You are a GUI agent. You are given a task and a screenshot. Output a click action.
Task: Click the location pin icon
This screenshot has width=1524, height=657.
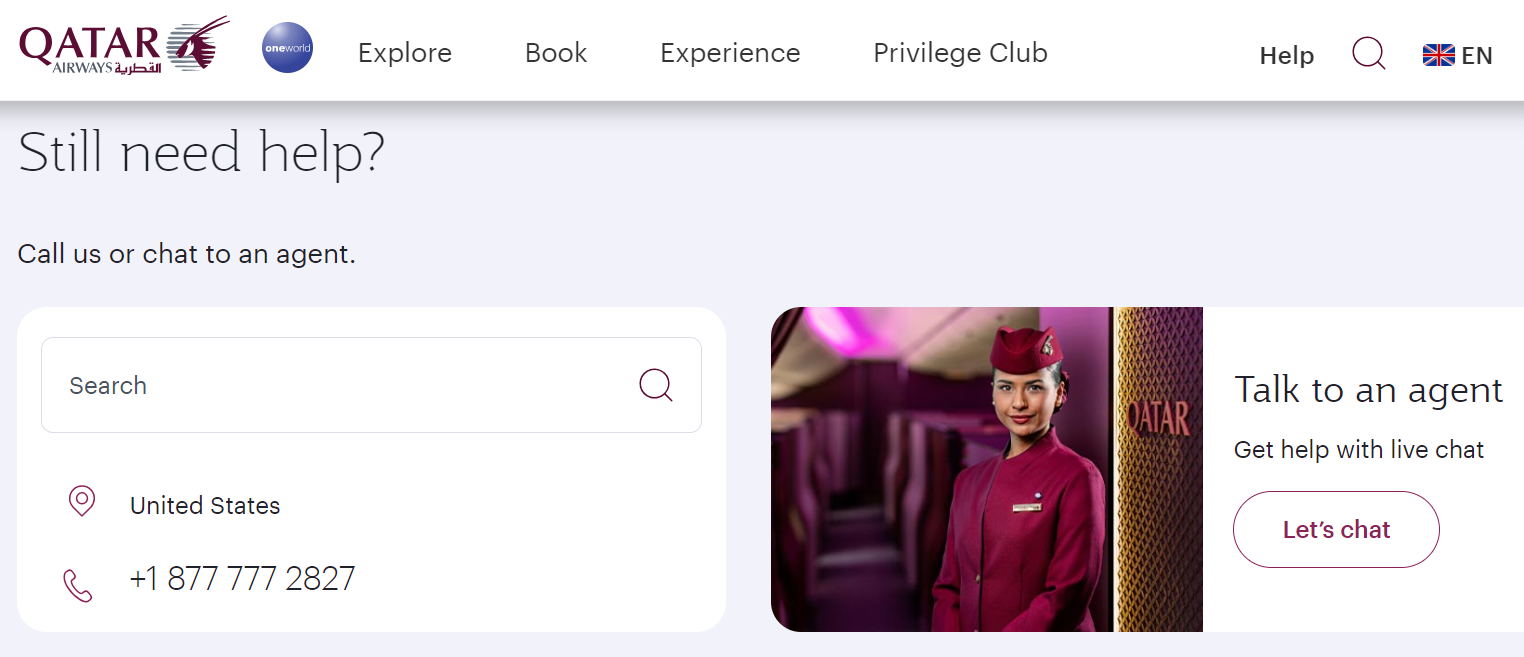click(x=81, y=500)
